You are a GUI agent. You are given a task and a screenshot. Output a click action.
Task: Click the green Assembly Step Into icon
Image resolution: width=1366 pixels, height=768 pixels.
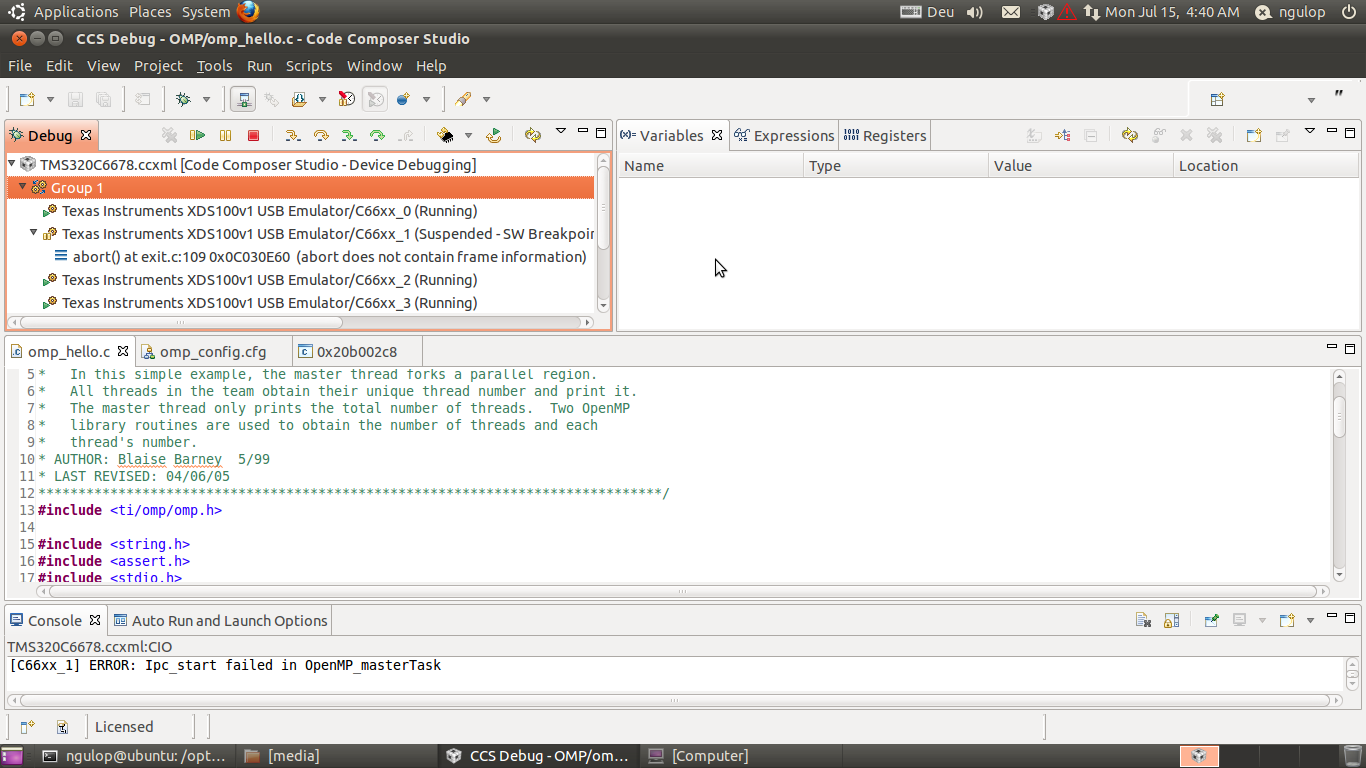click(x=348, y=135)
